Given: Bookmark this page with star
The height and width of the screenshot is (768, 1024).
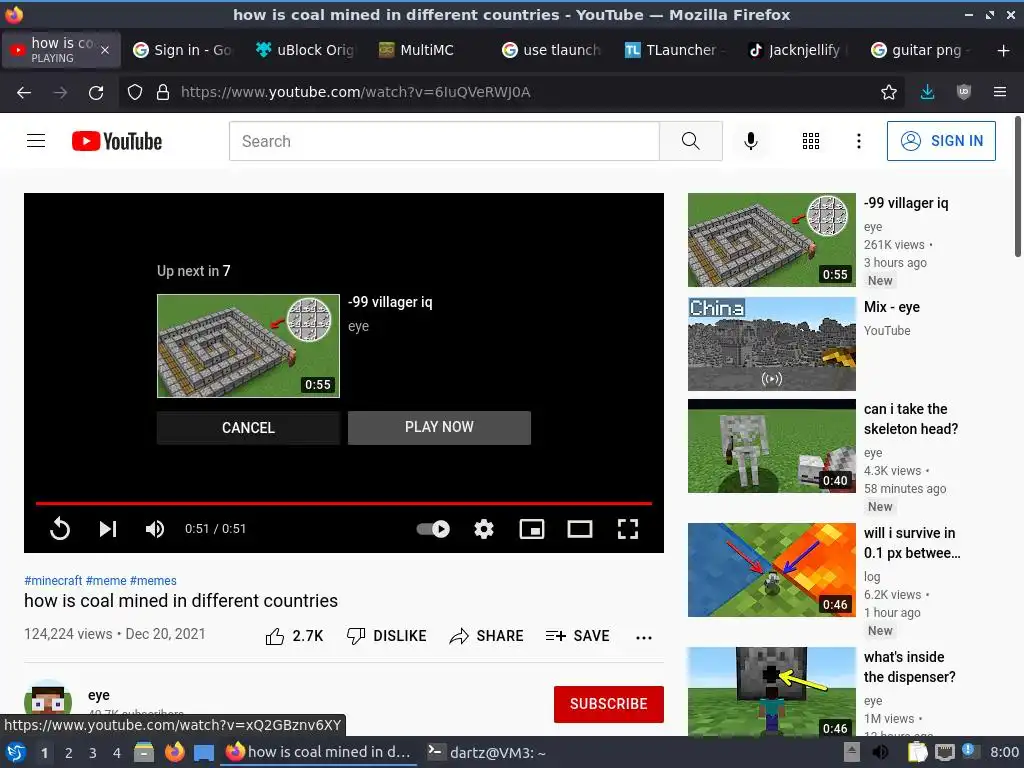Looking at the screenshot, I should click(889, 92).
